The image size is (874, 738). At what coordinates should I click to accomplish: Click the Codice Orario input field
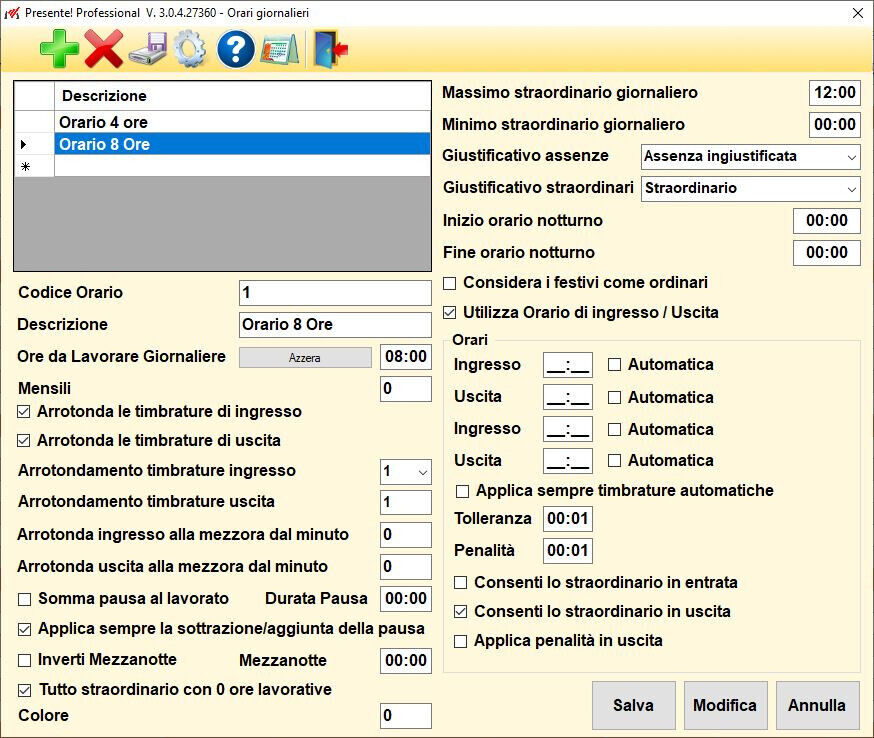point(335,293)
